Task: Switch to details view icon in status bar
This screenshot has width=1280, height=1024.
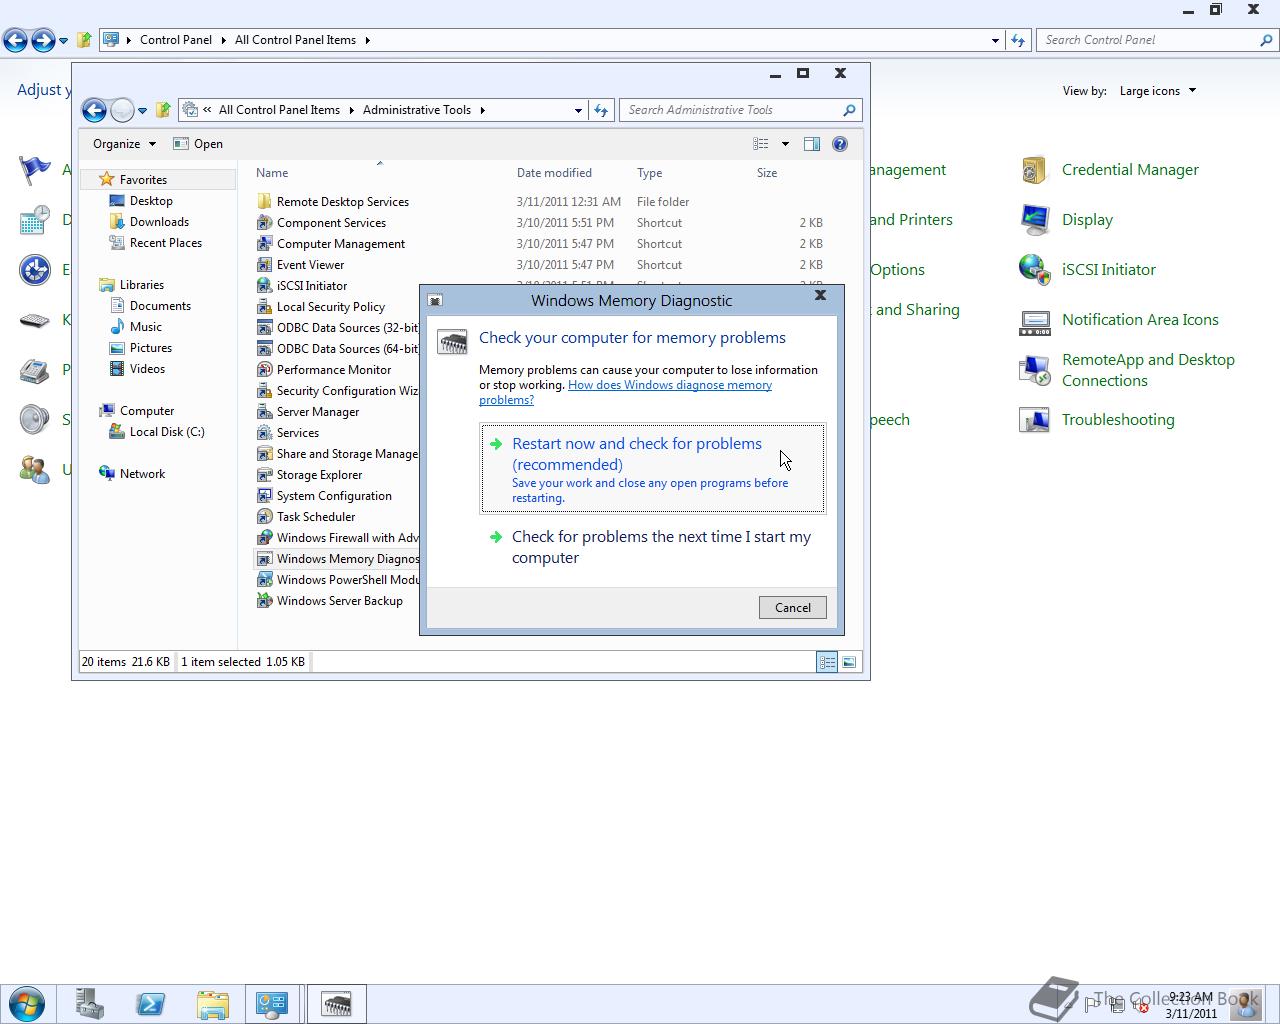Action: coord(827,662)
